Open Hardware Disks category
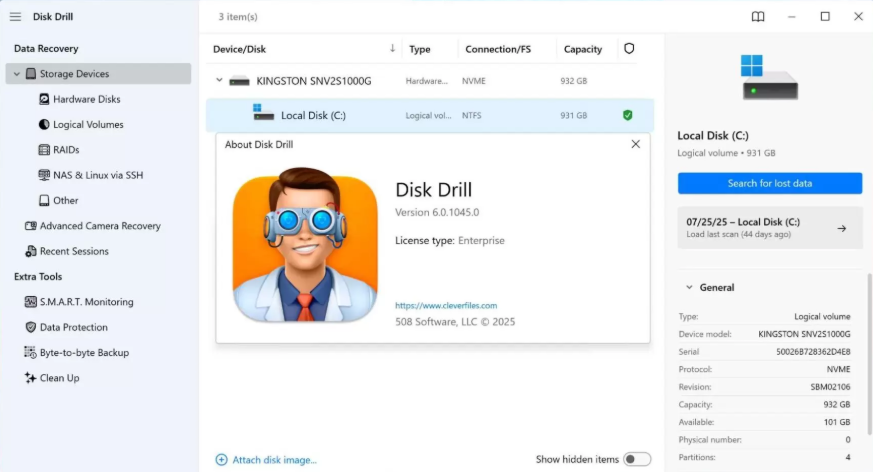 (86, 99)
